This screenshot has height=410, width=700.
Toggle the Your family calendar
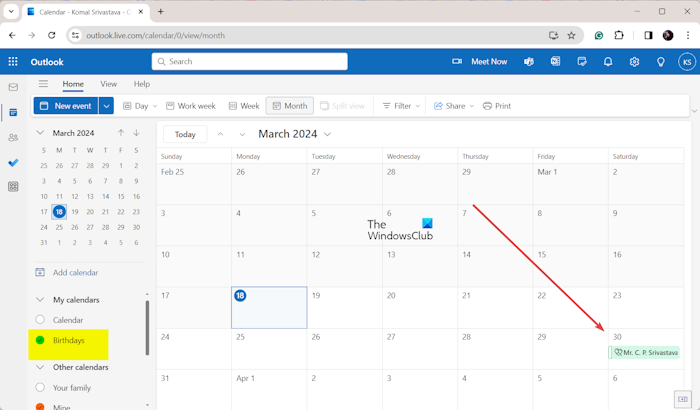click(x=40, y=387)
